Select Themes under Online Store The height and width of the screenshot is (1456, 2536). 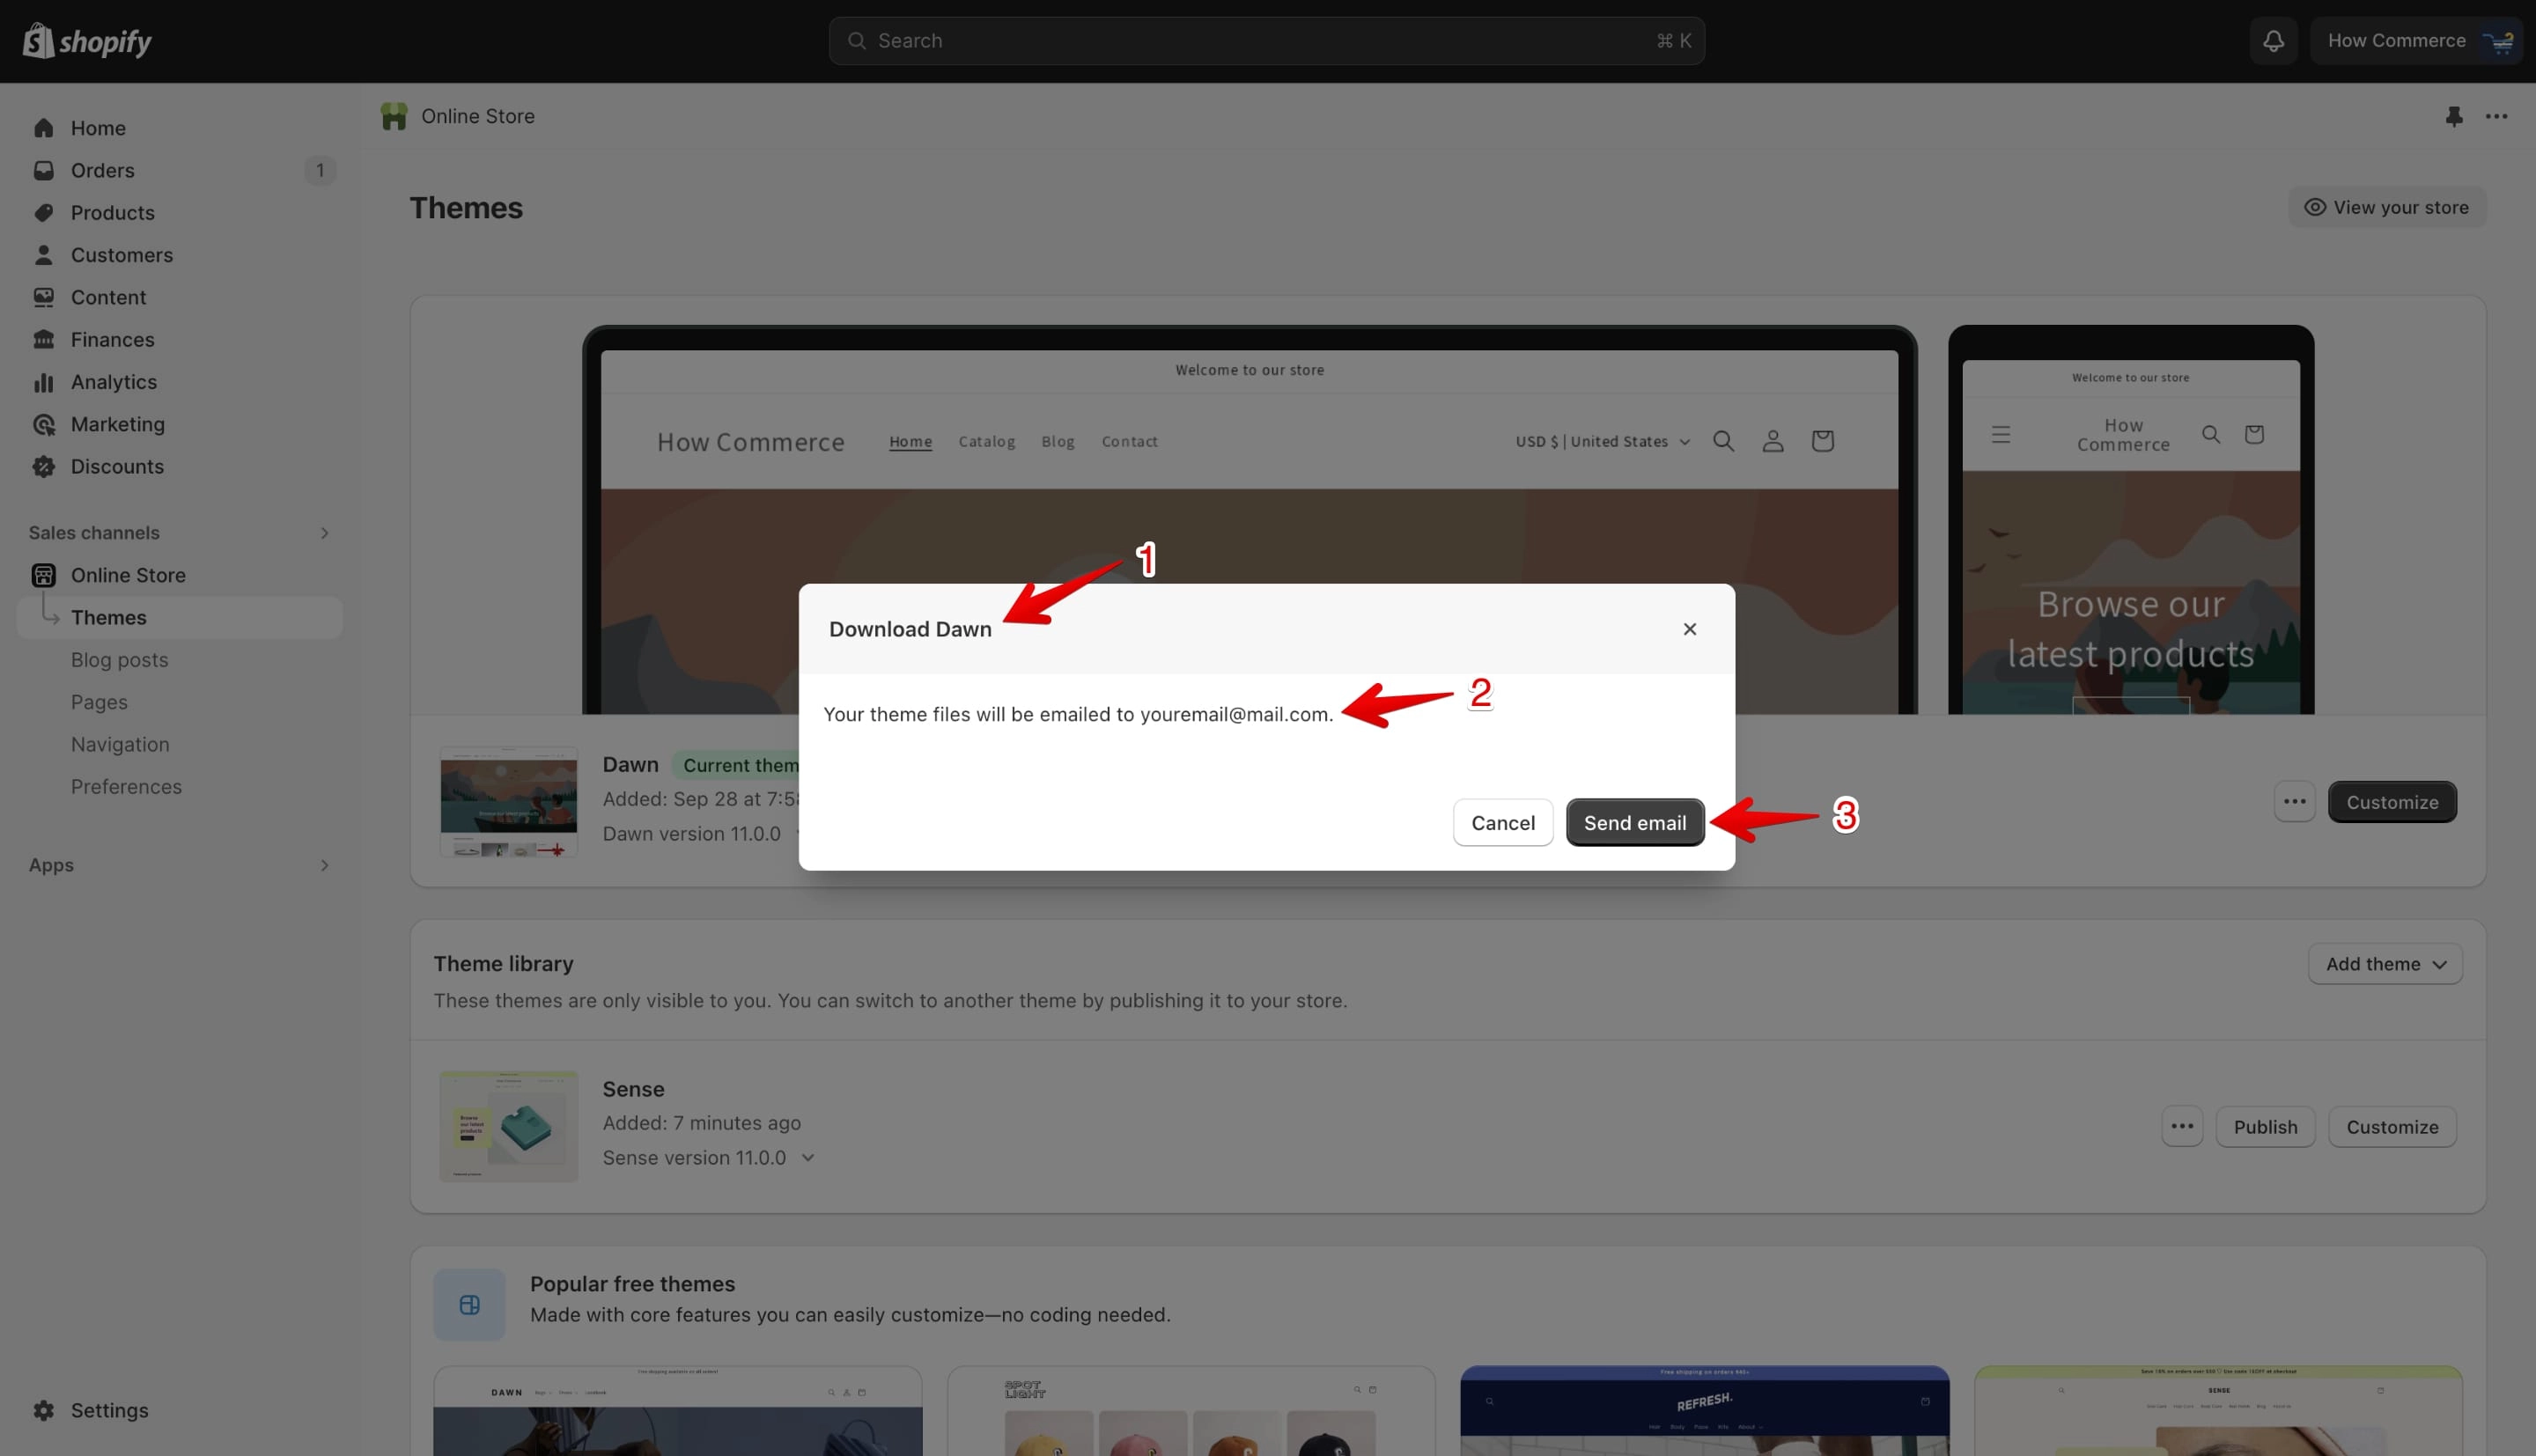click(180, 618)
